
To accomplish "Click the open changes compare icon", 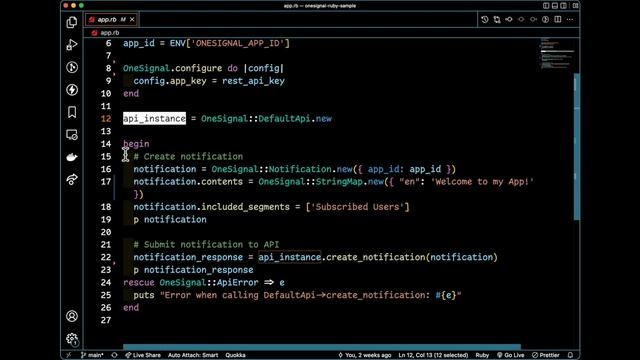I will point(497,20).
